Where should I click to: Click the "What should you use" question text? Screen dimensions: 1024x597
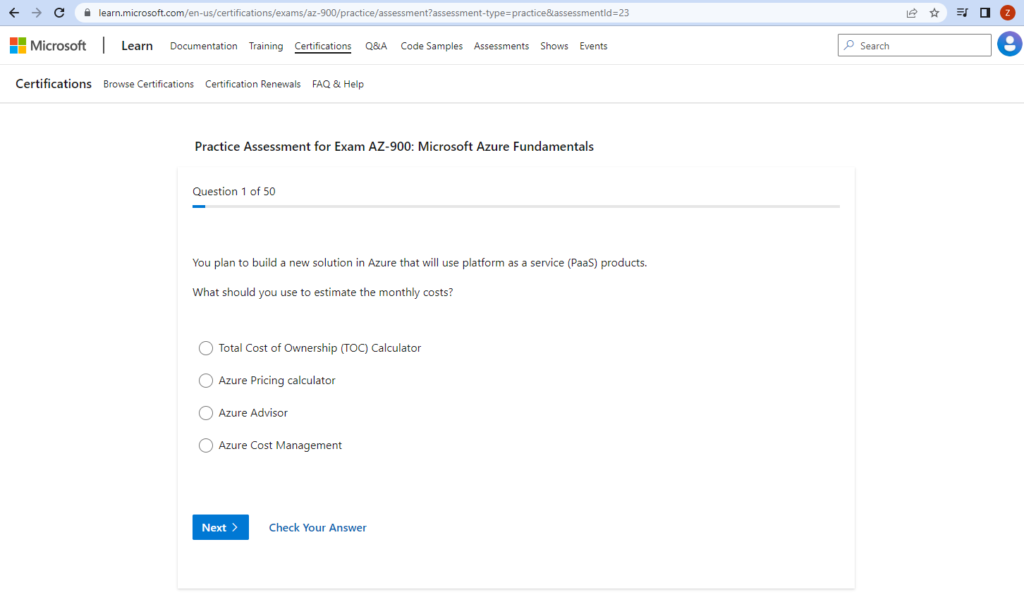(x=323, y=292)
